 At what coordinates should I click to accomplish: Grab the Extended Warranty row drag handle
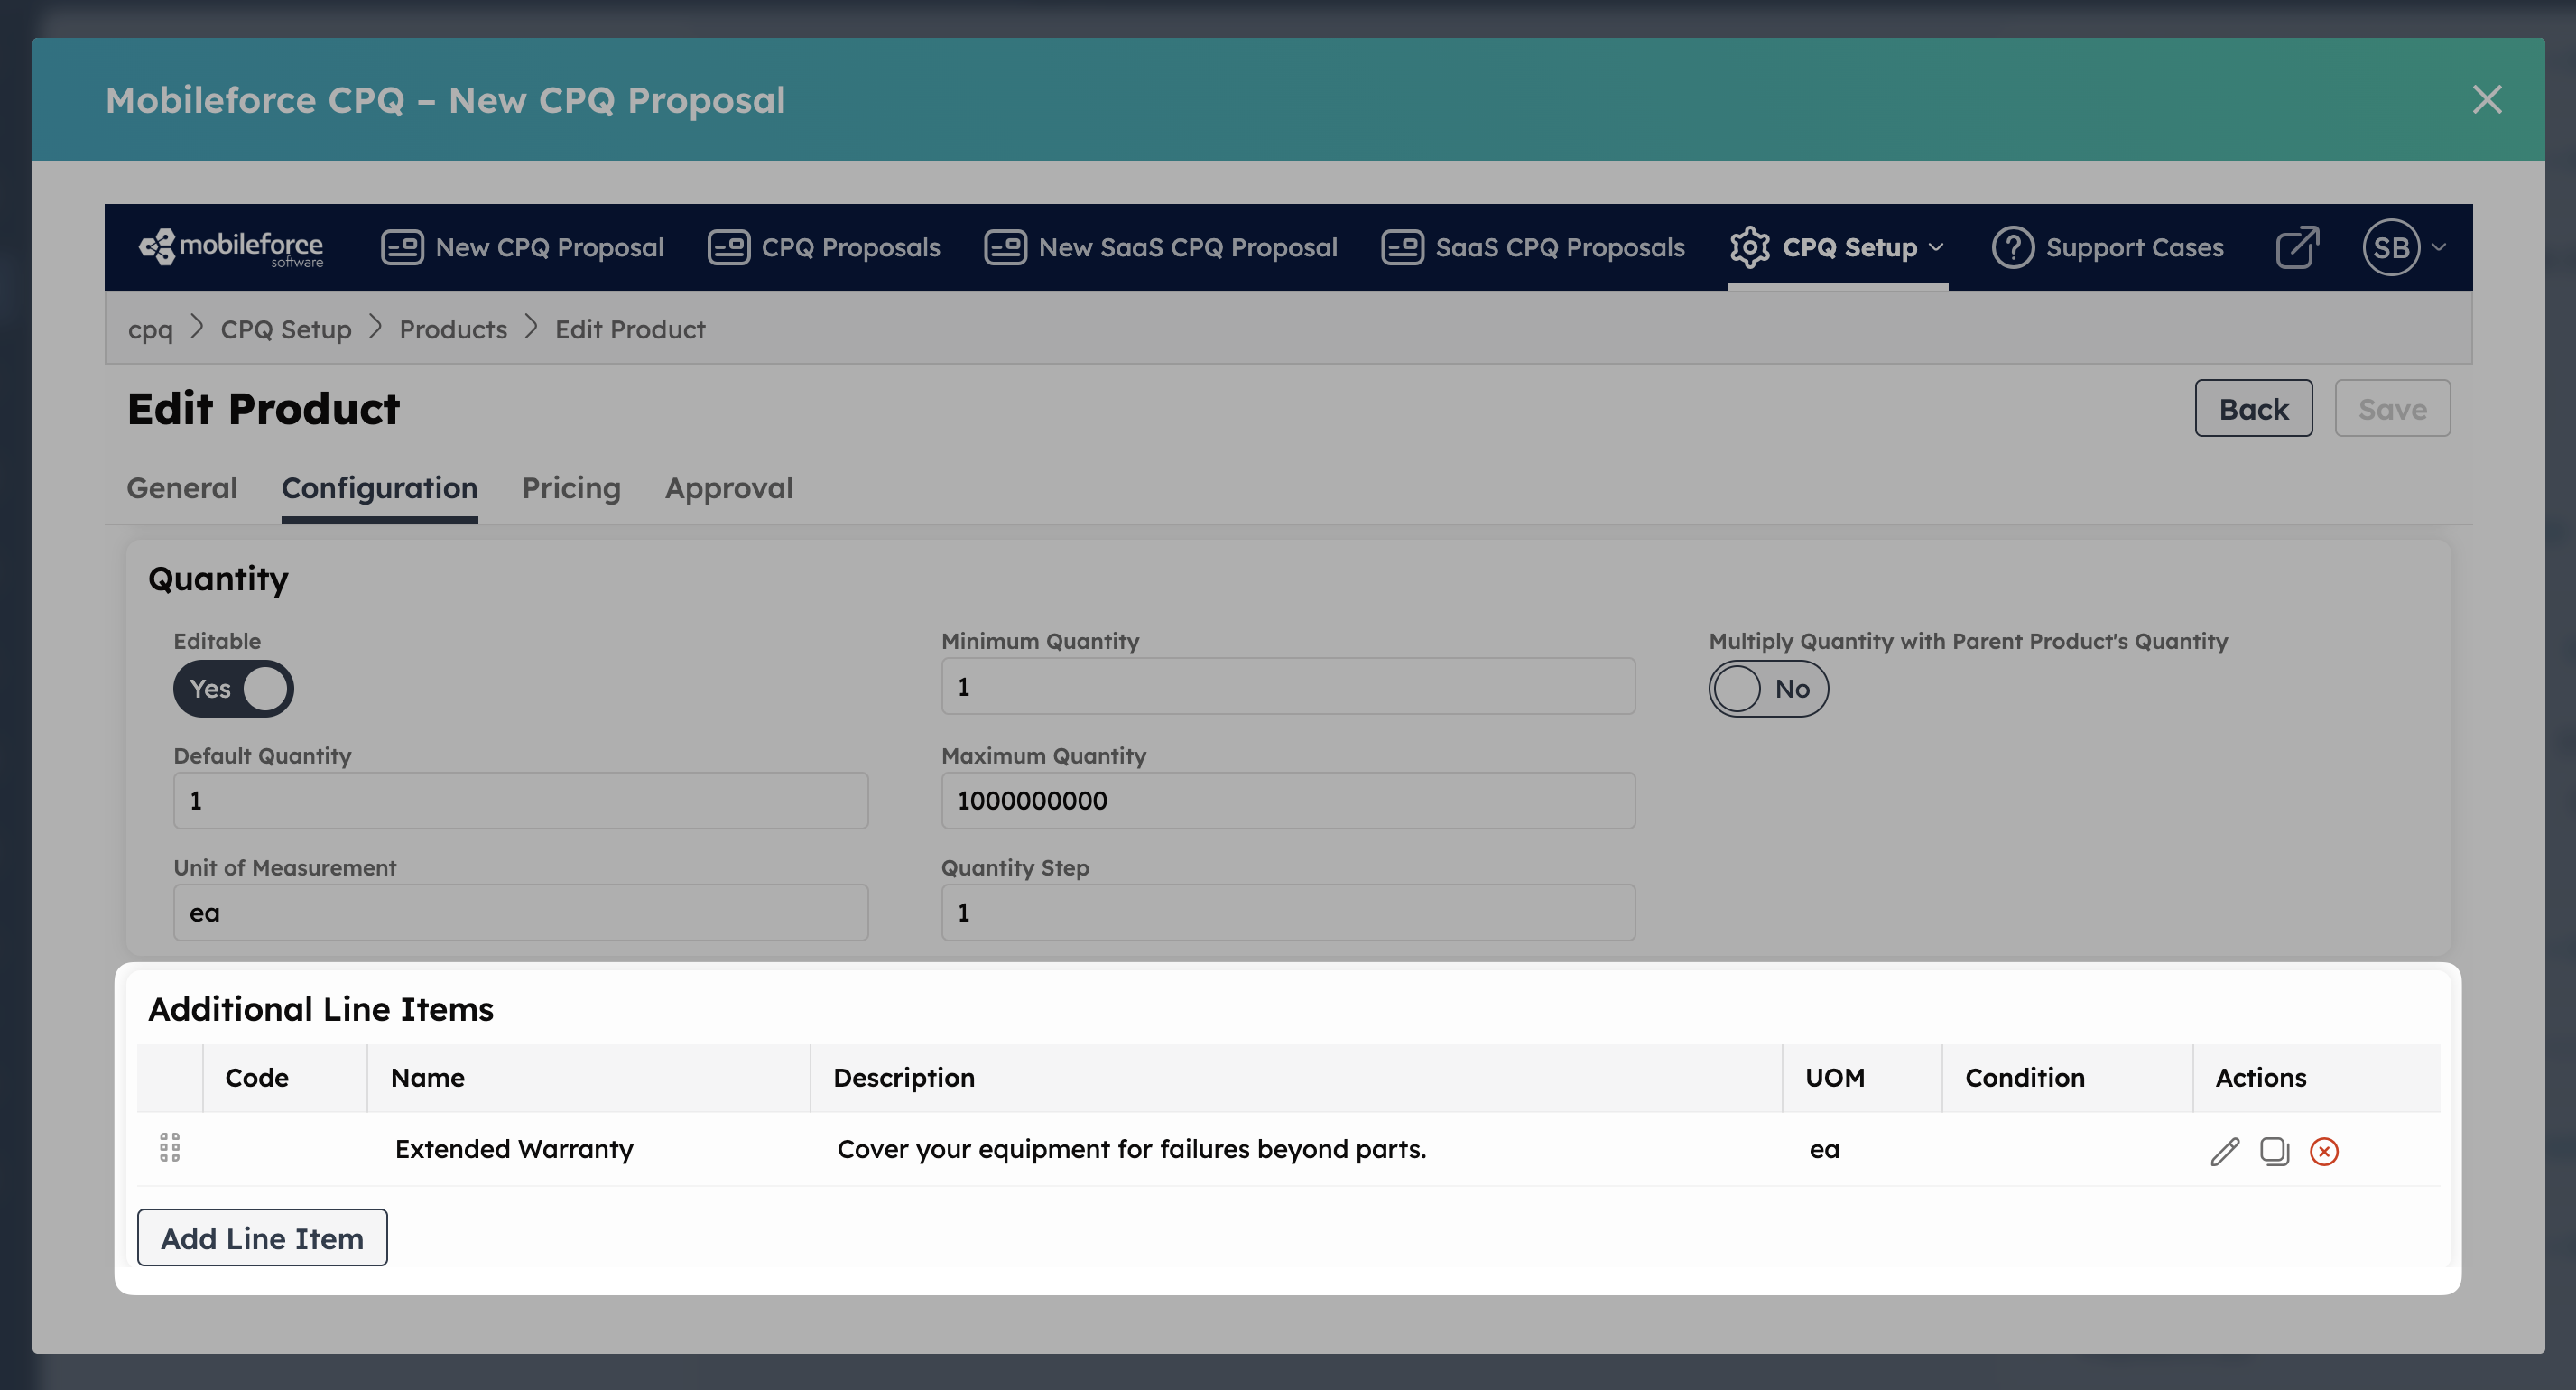[168, 1147]
